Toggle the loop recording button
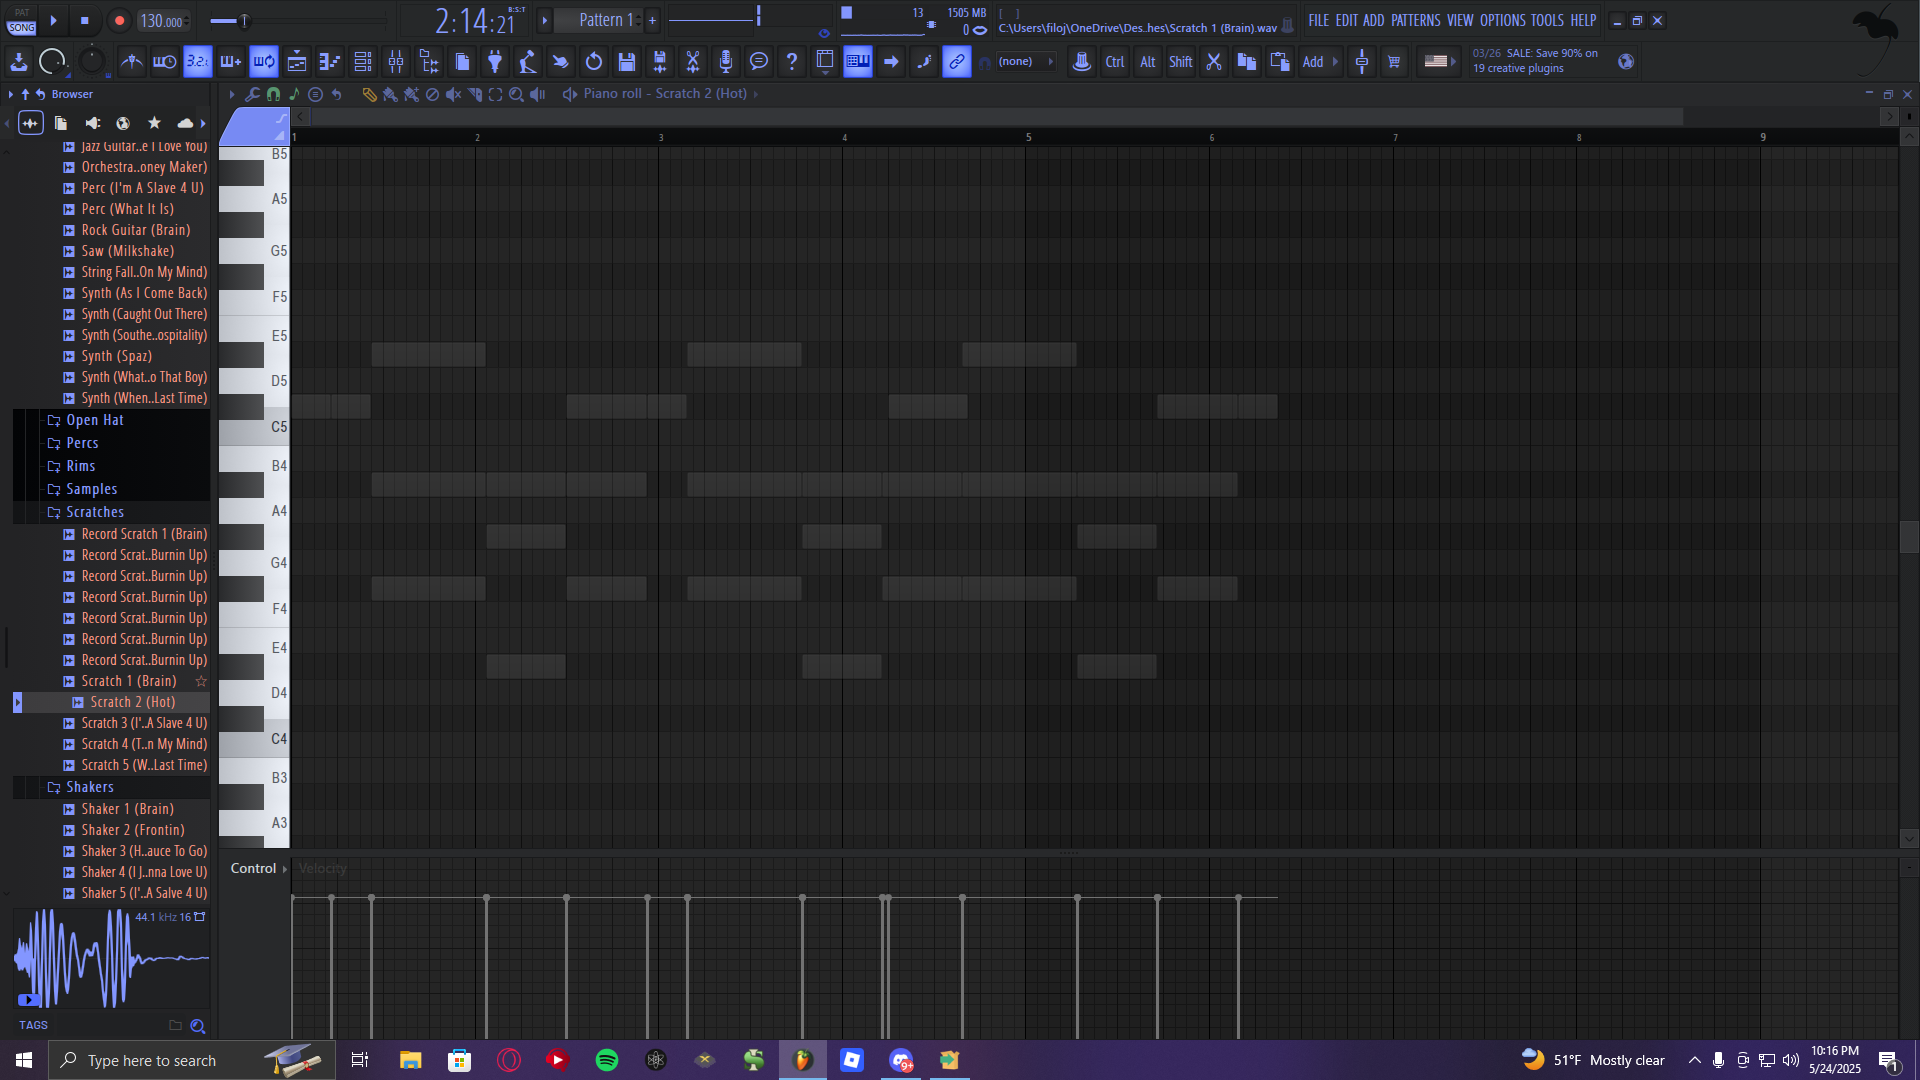 [264, 62]
